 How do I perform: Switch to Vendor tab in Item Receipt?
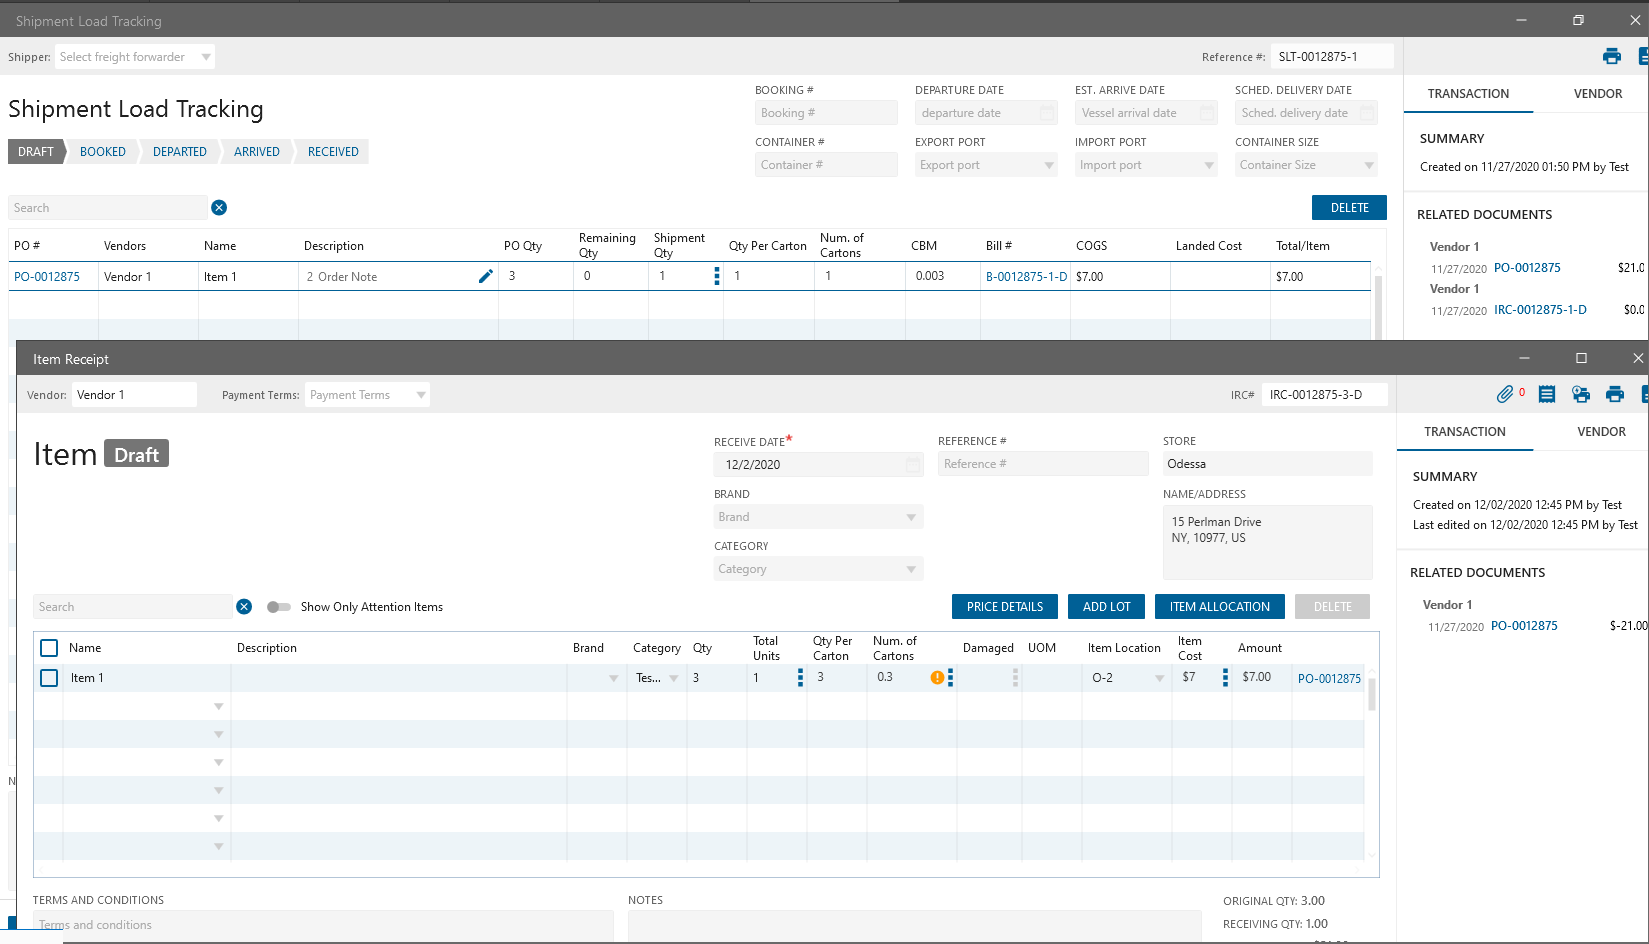1601,432
